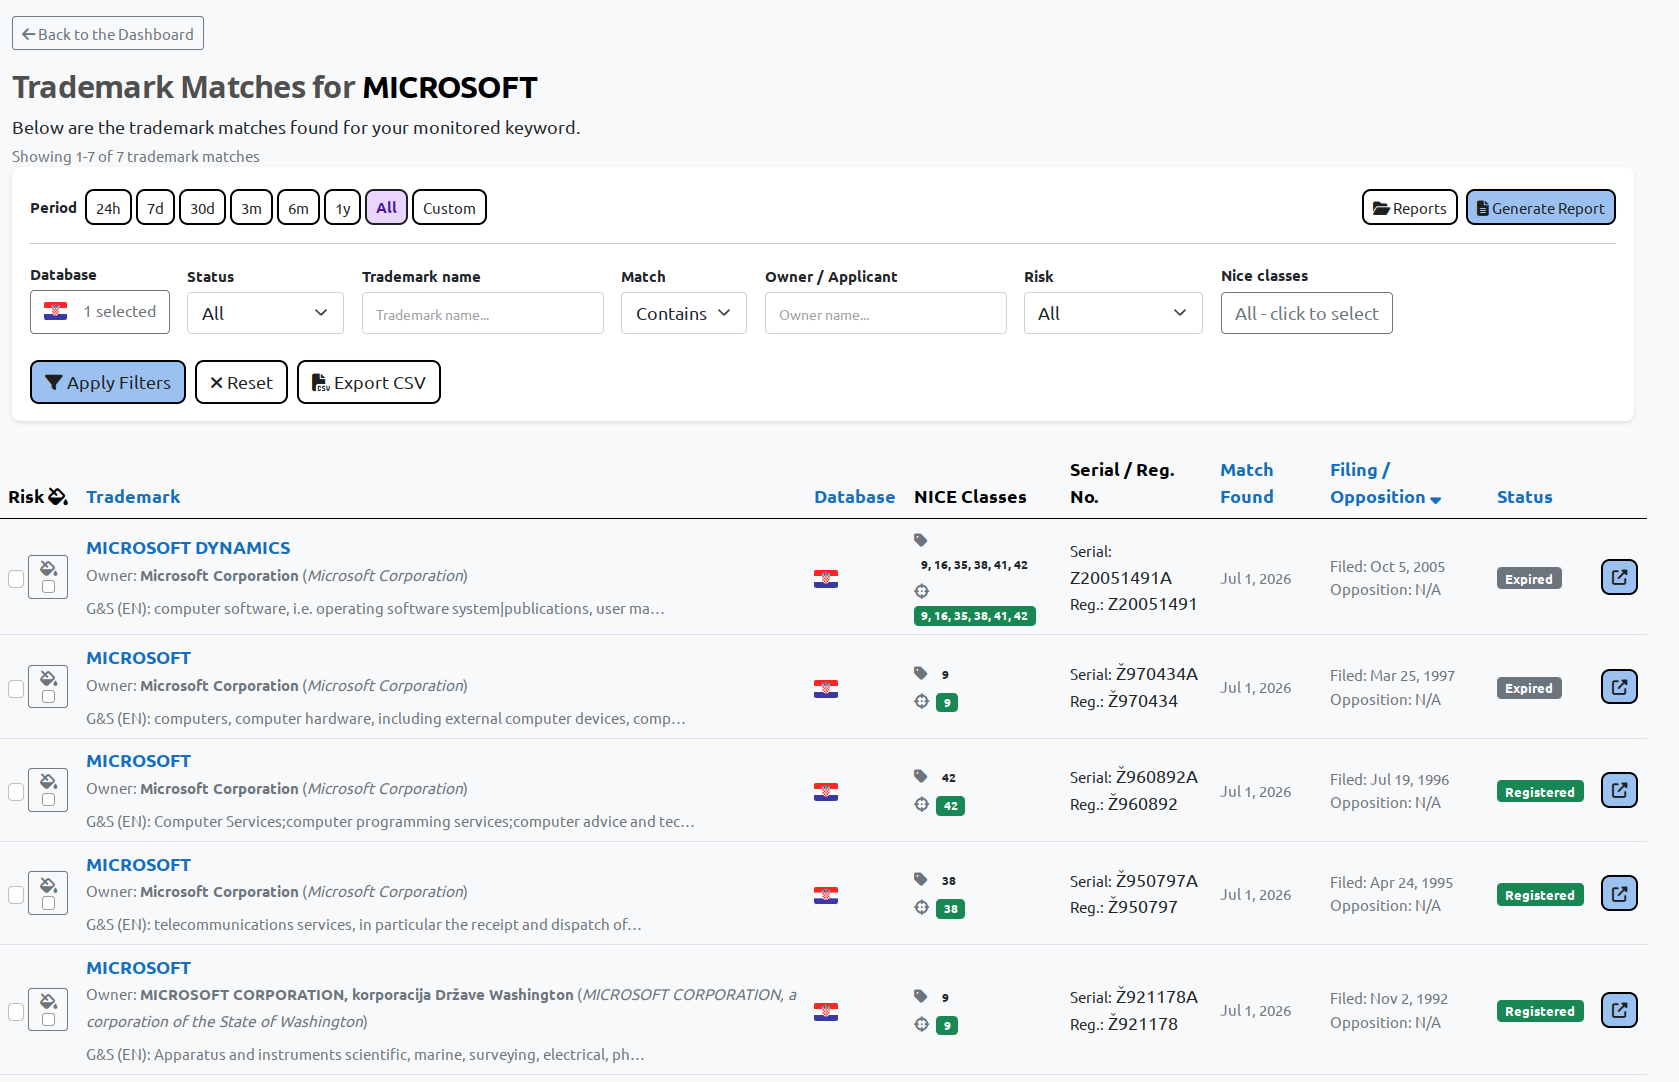Open external link for serial Ž960892A row
Screen dimensions: 1679x1082
(1619, 790)
